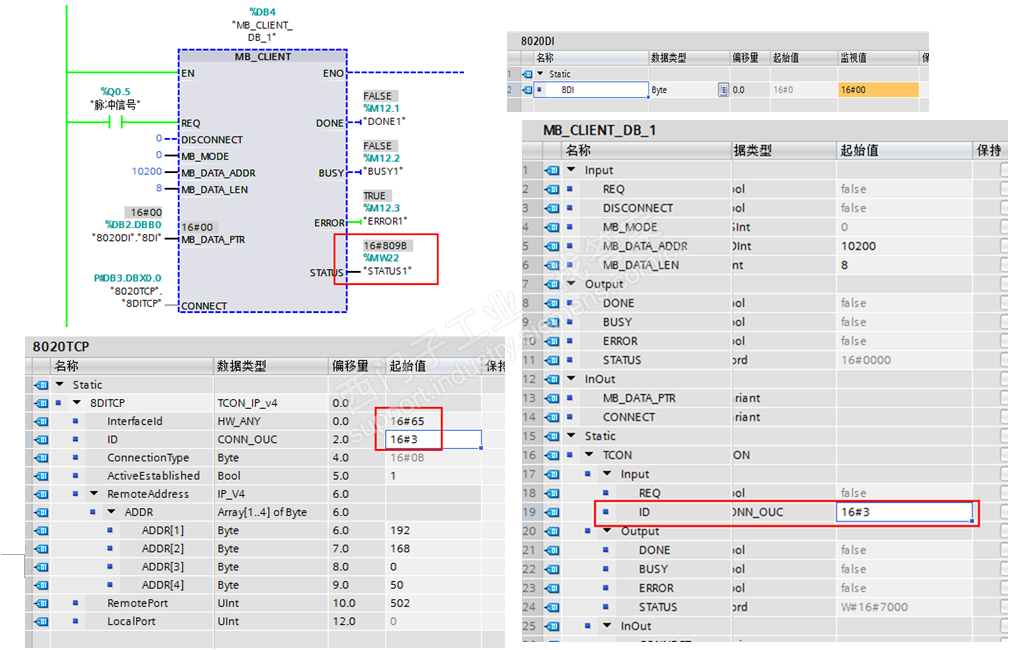
Task: Collapse TCON Output group at row 20
Action: coord(608,531)
